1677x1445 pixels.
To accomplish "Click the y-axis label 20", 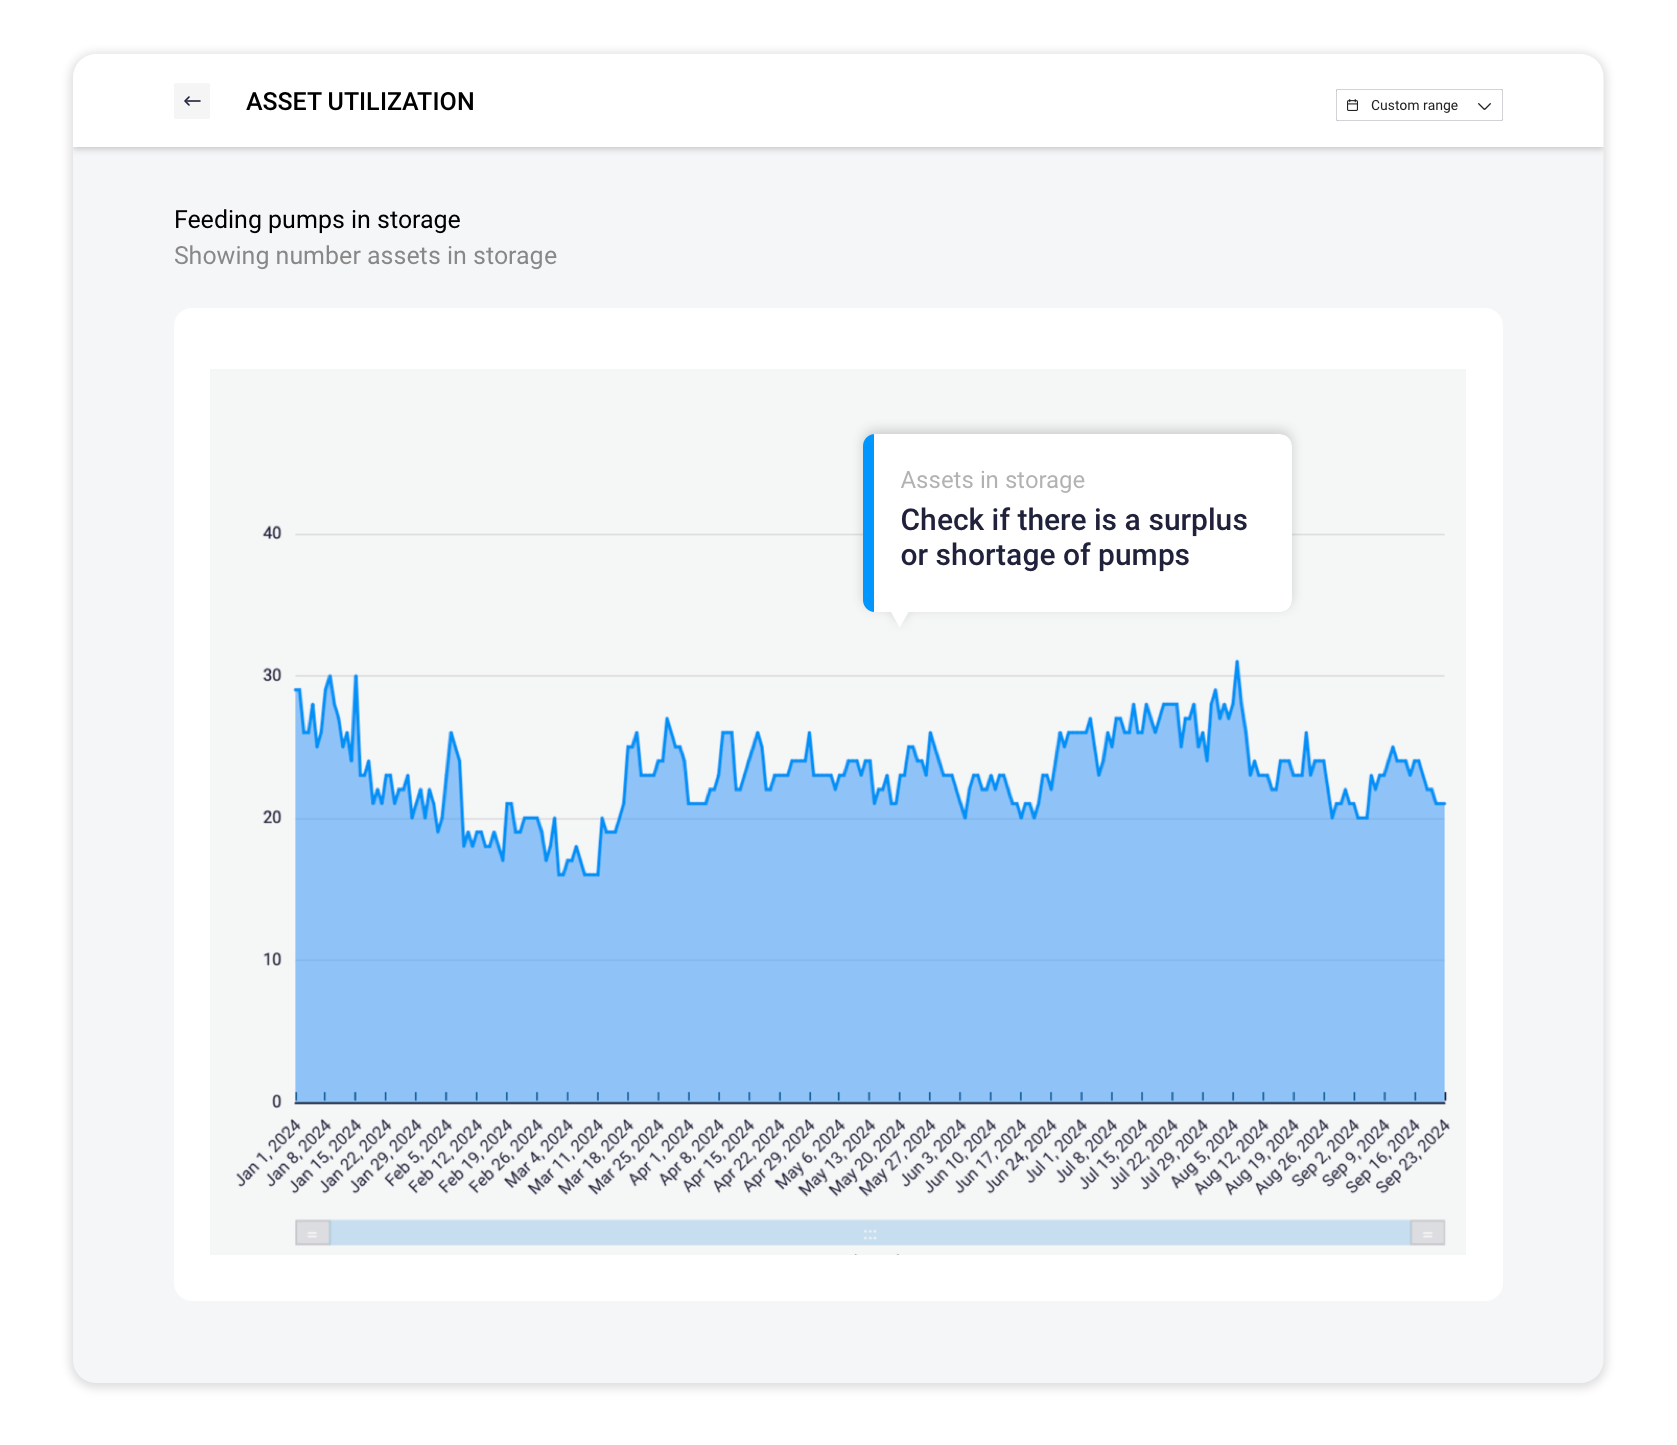I will click(272, 817).
